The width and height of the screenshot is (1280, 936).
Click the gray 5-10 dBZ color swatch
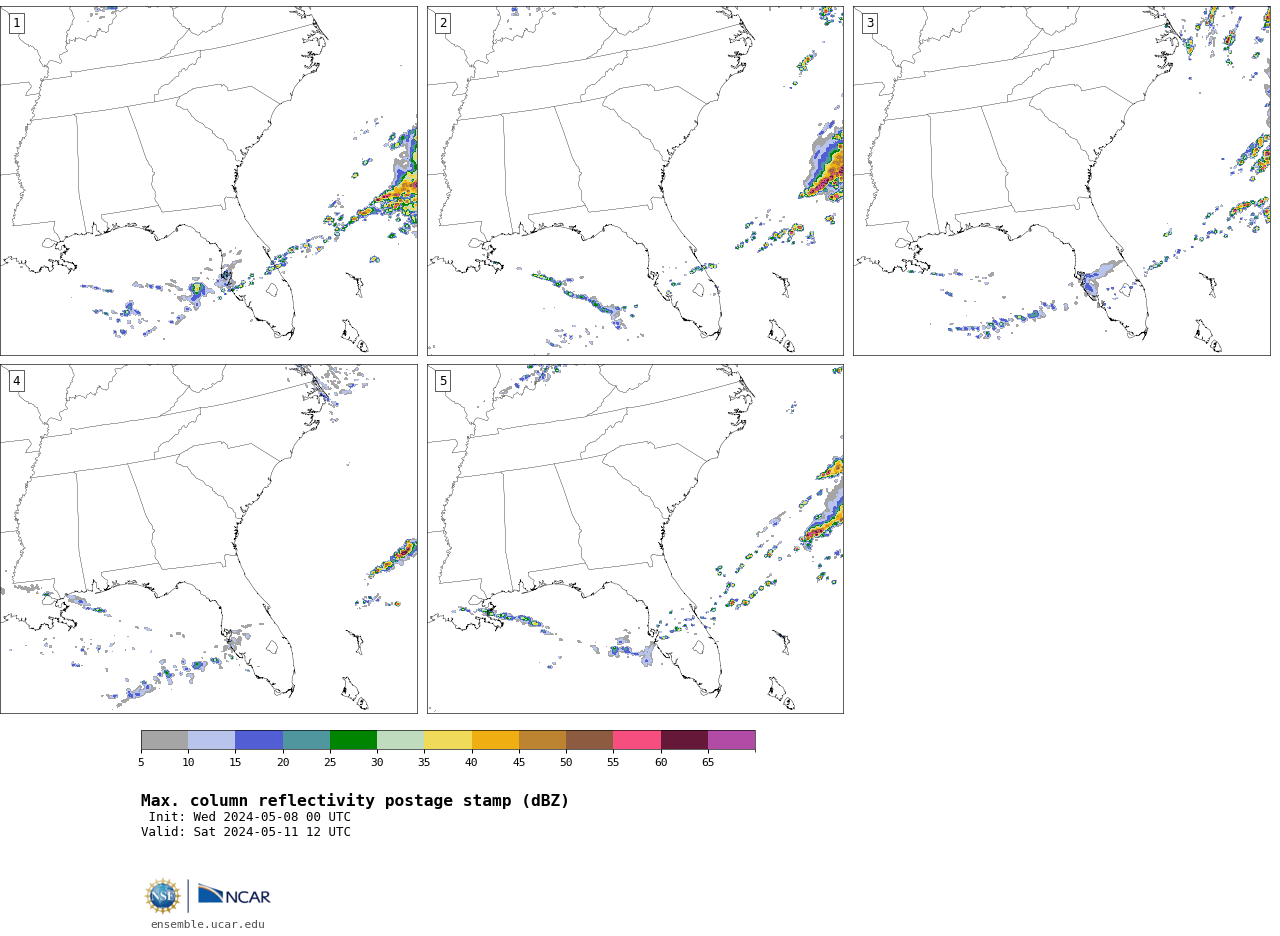coord(164,740)
